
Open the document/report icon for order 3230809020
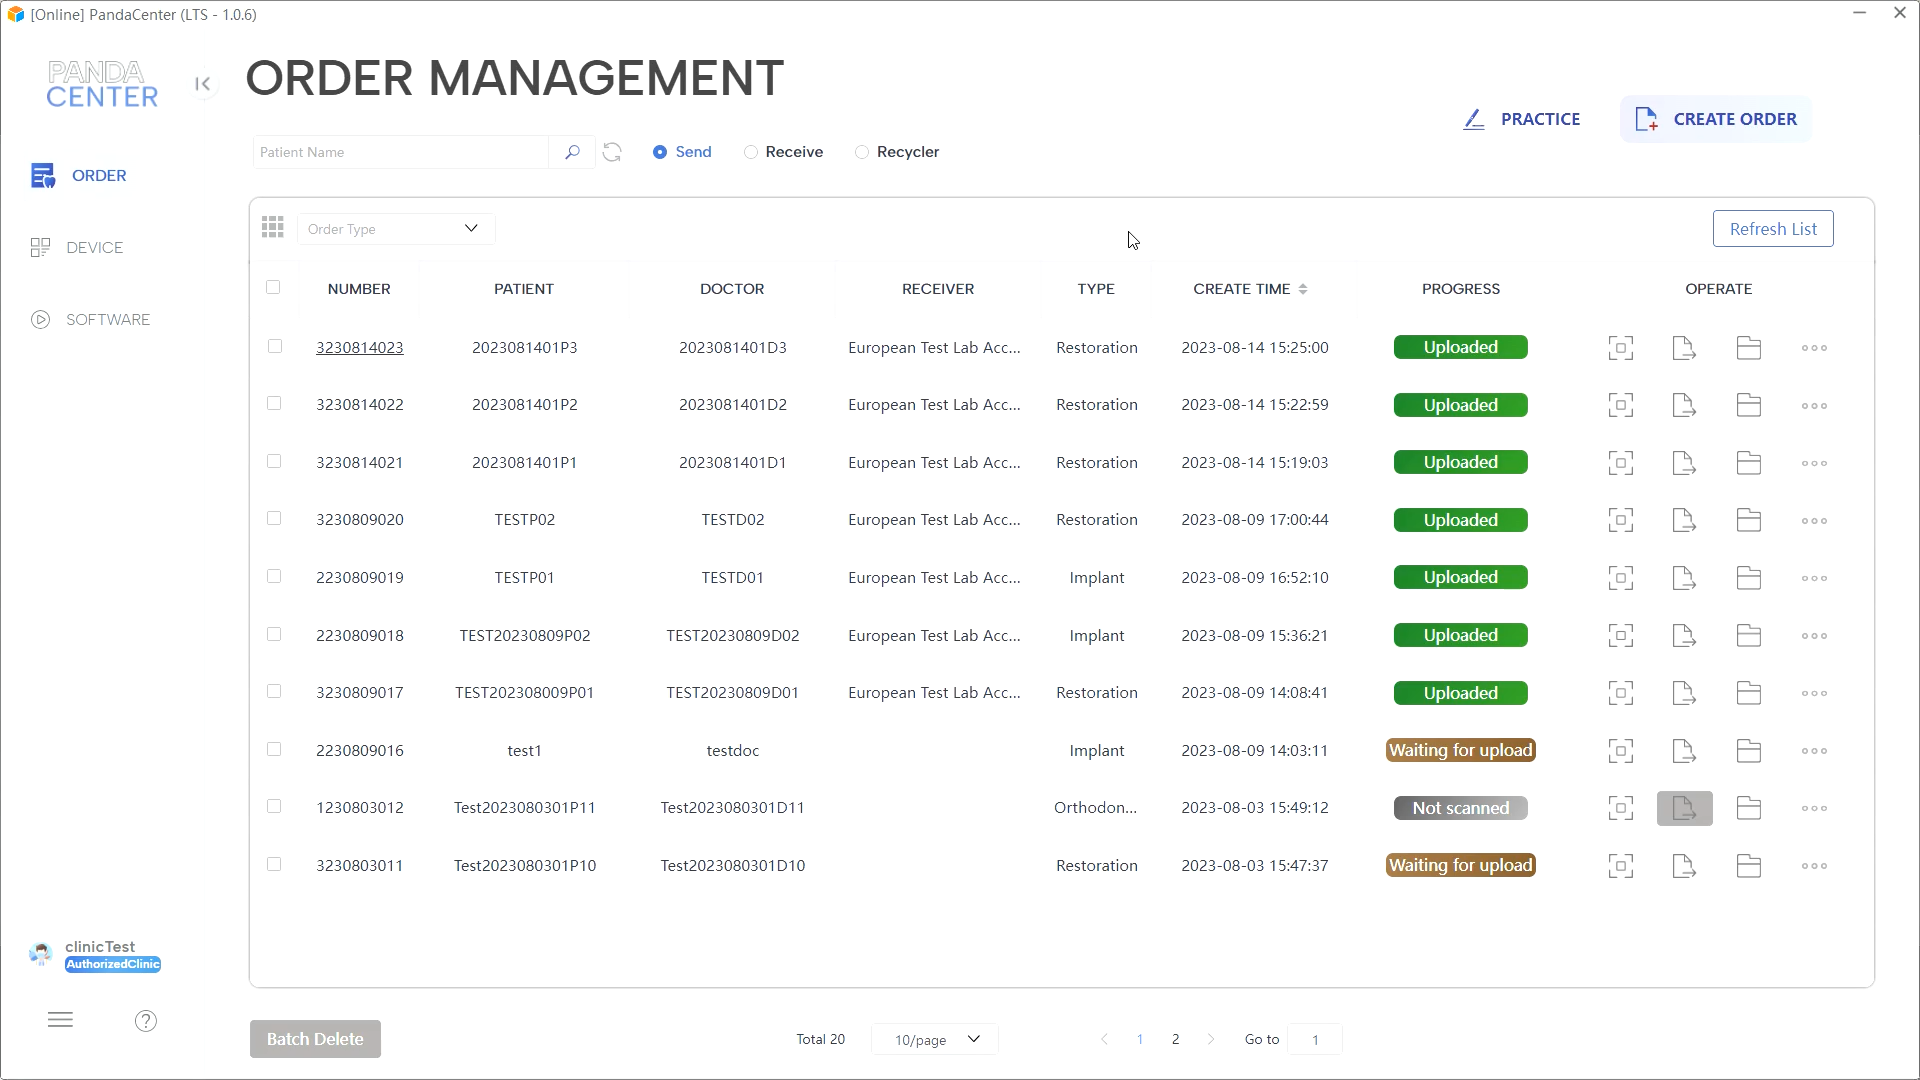click(1685, 518)
